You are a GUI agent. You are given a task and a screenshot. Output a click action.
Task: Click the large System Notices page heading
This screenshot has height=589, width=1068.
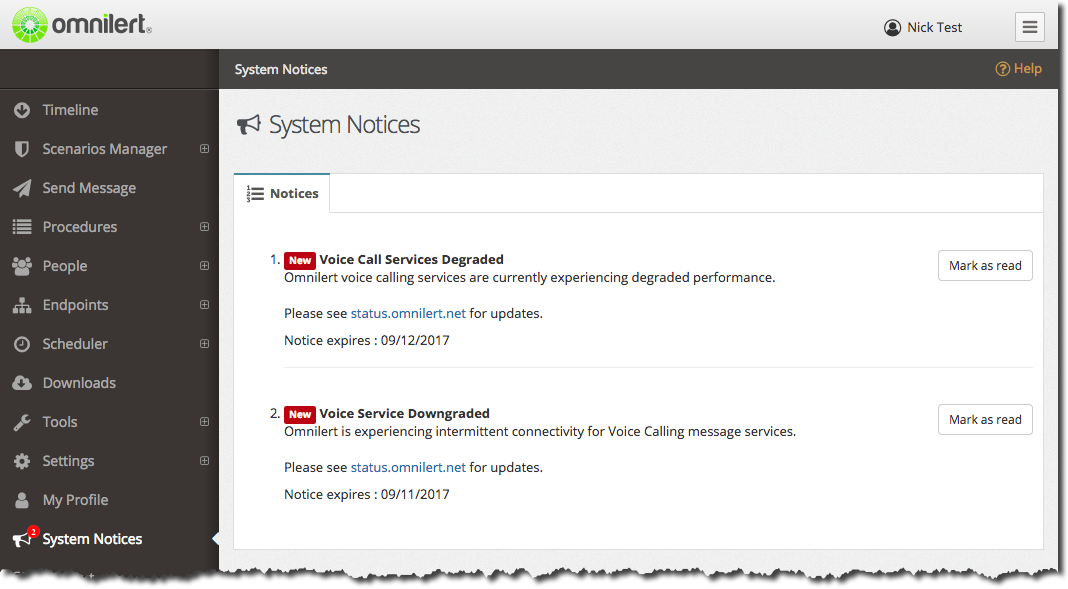(344, 125)
